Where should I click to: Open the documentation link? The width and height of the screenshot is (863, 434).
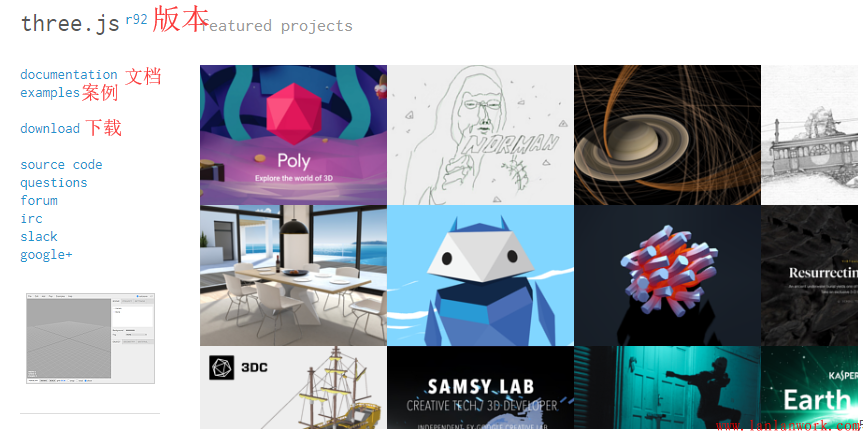coord(69,75)
